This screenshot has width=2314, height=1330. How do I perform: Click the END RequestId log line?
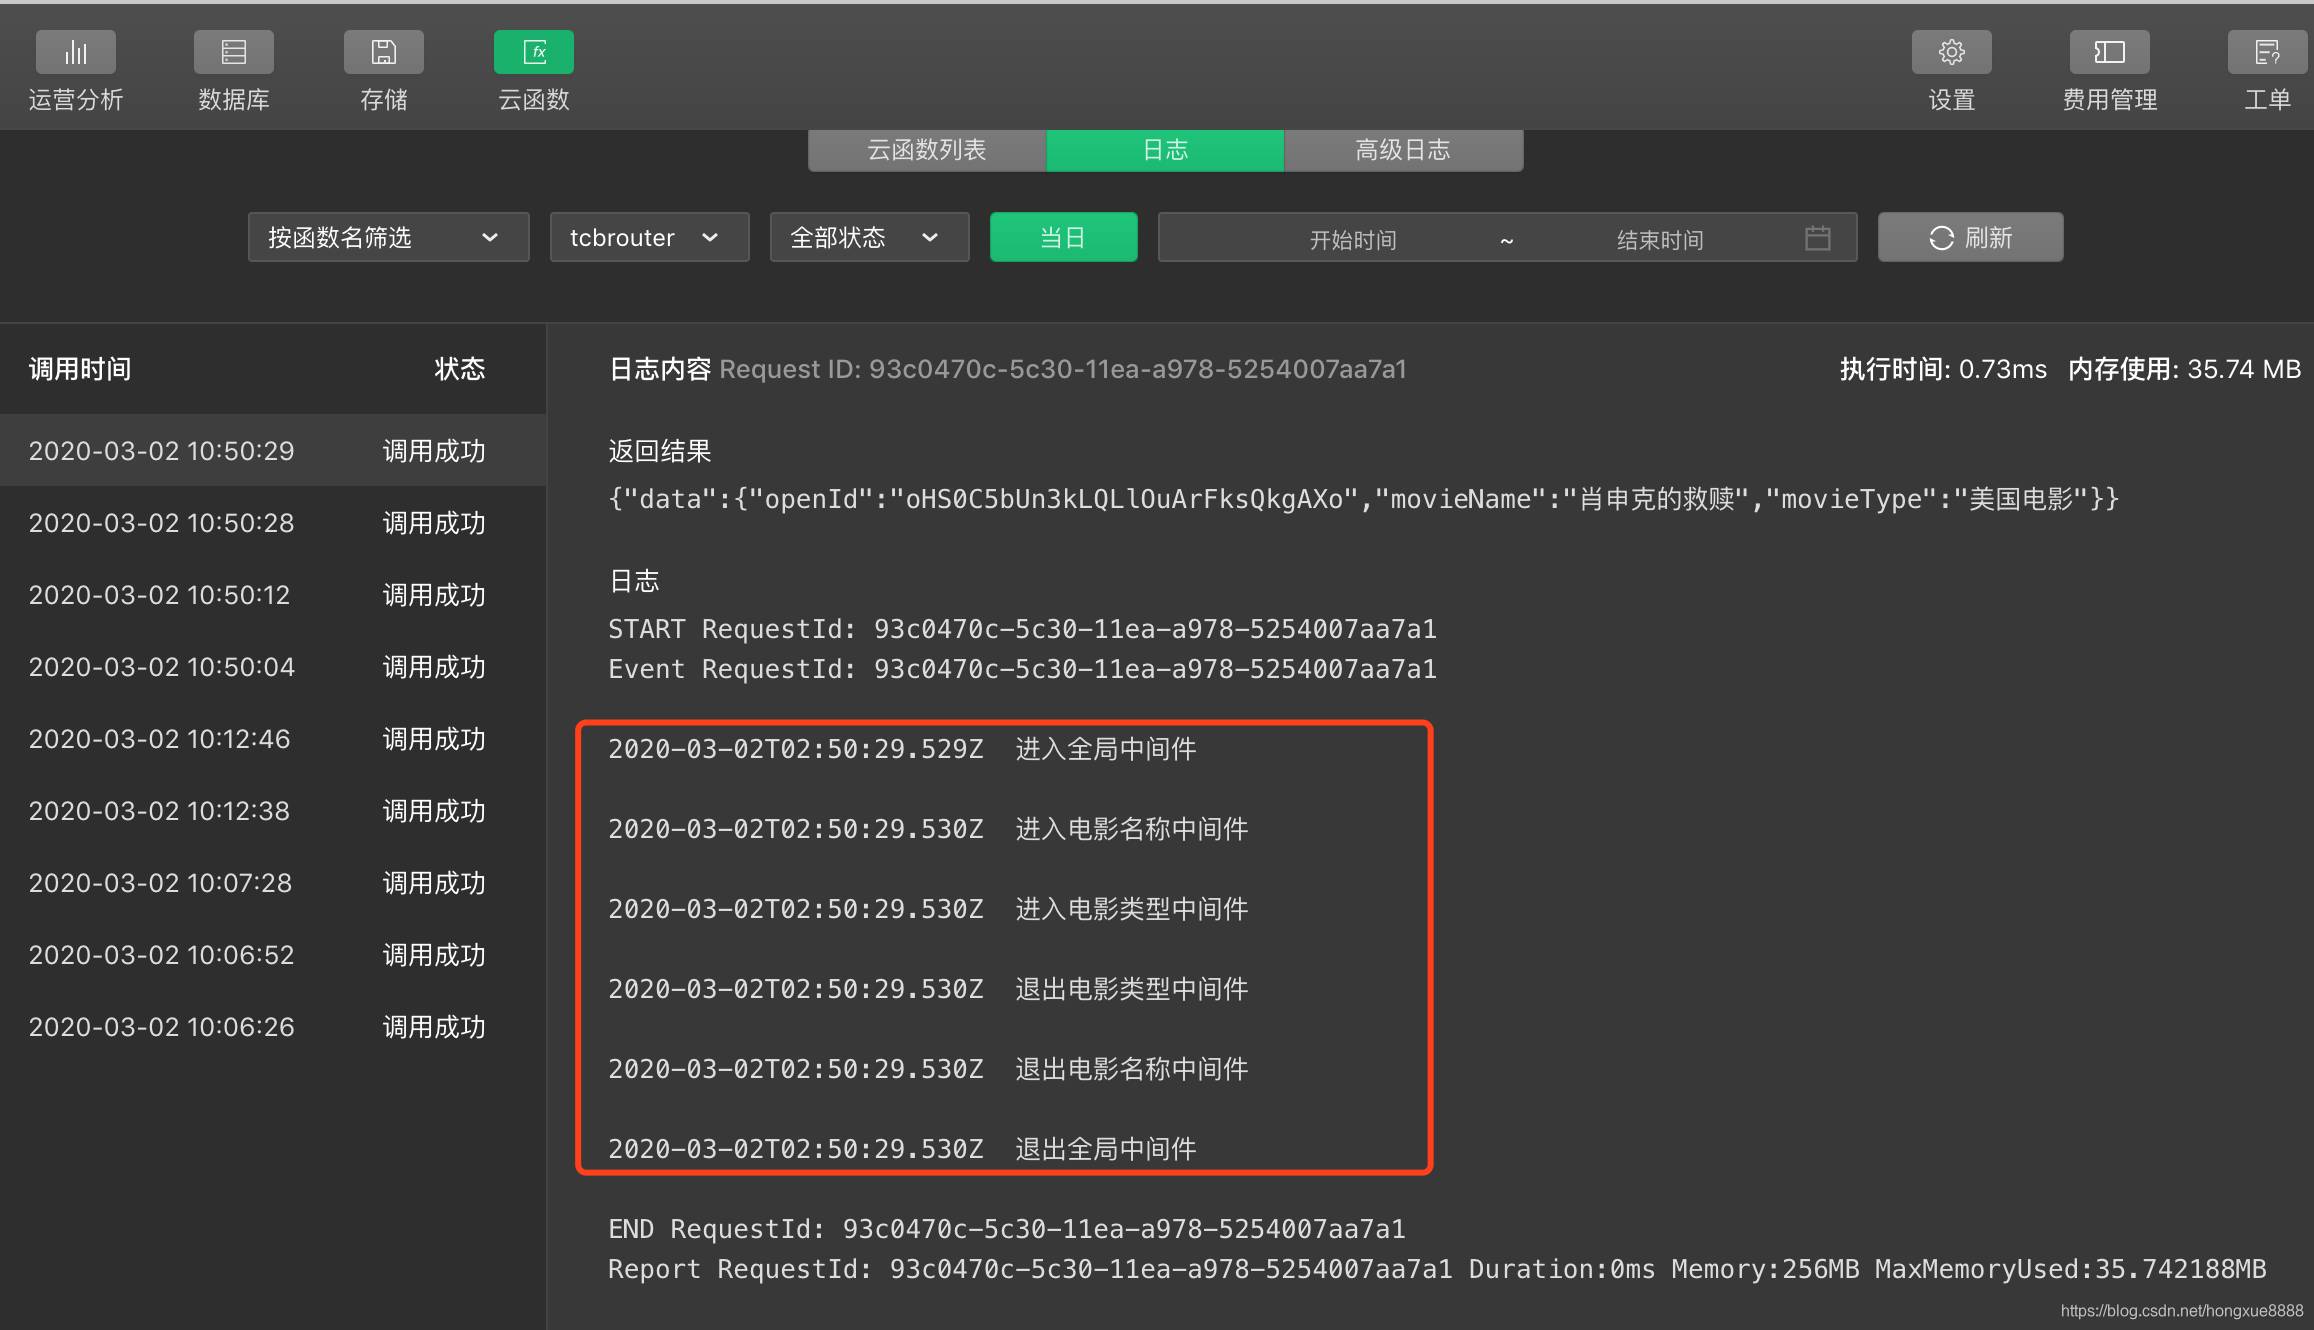pyautogui.click(x=1007, y=1229)
